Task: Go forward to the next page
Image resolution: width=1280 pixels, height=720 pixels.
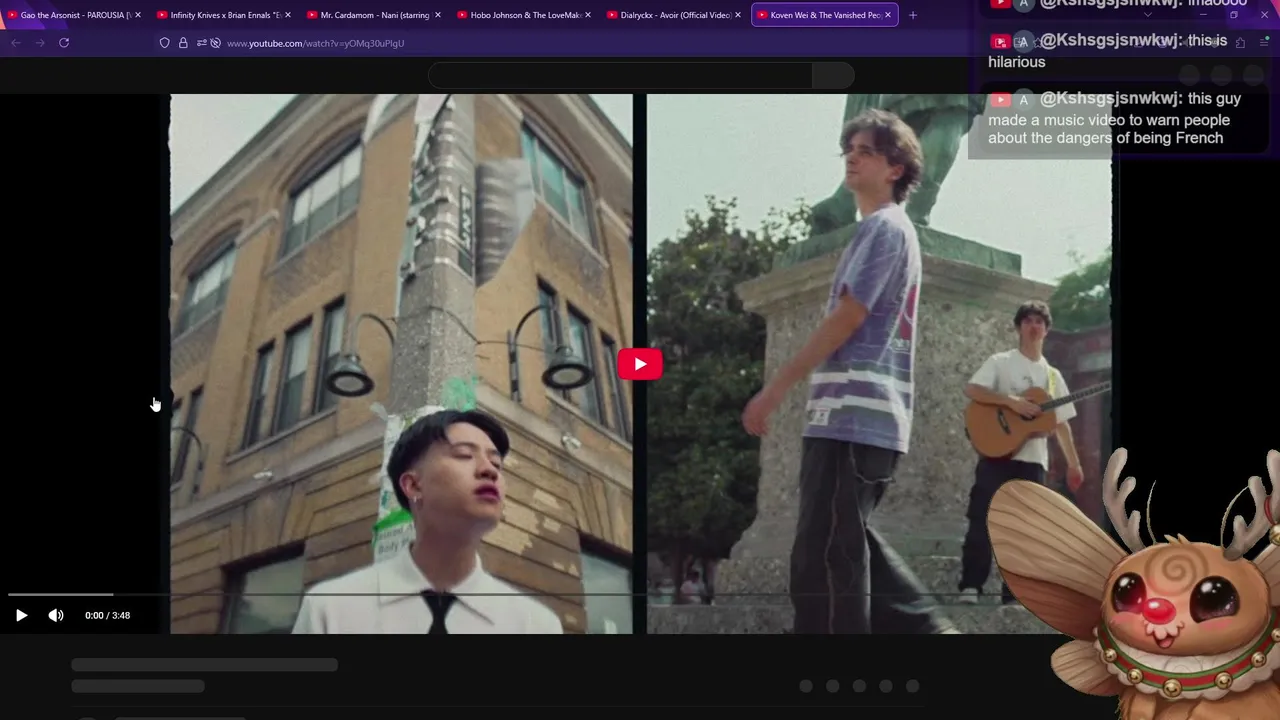Action: 40,43
